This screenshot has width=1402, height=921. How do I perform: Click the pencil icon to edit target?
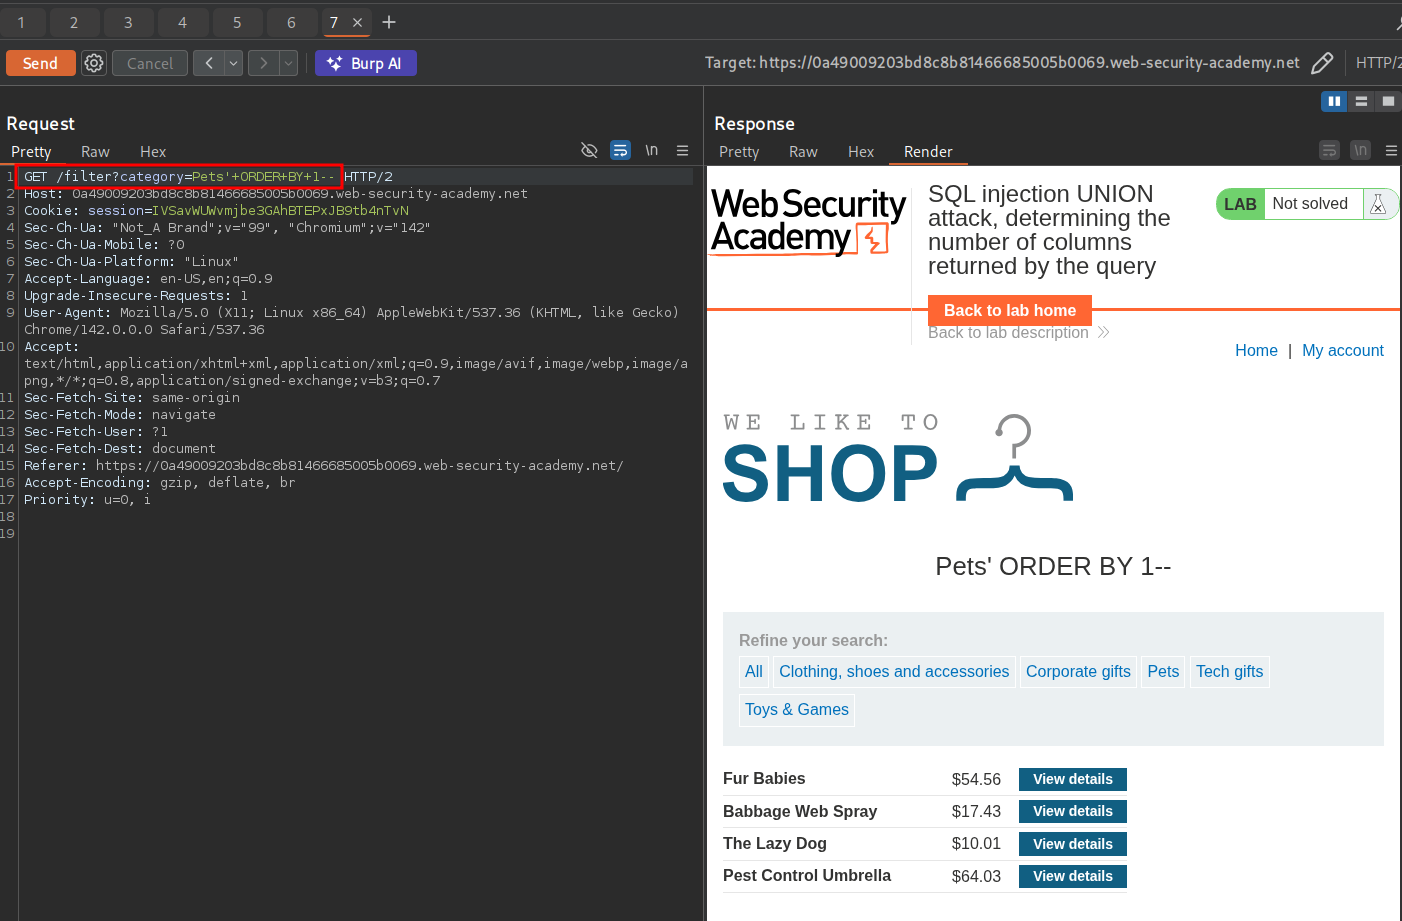coord(1321,63)
